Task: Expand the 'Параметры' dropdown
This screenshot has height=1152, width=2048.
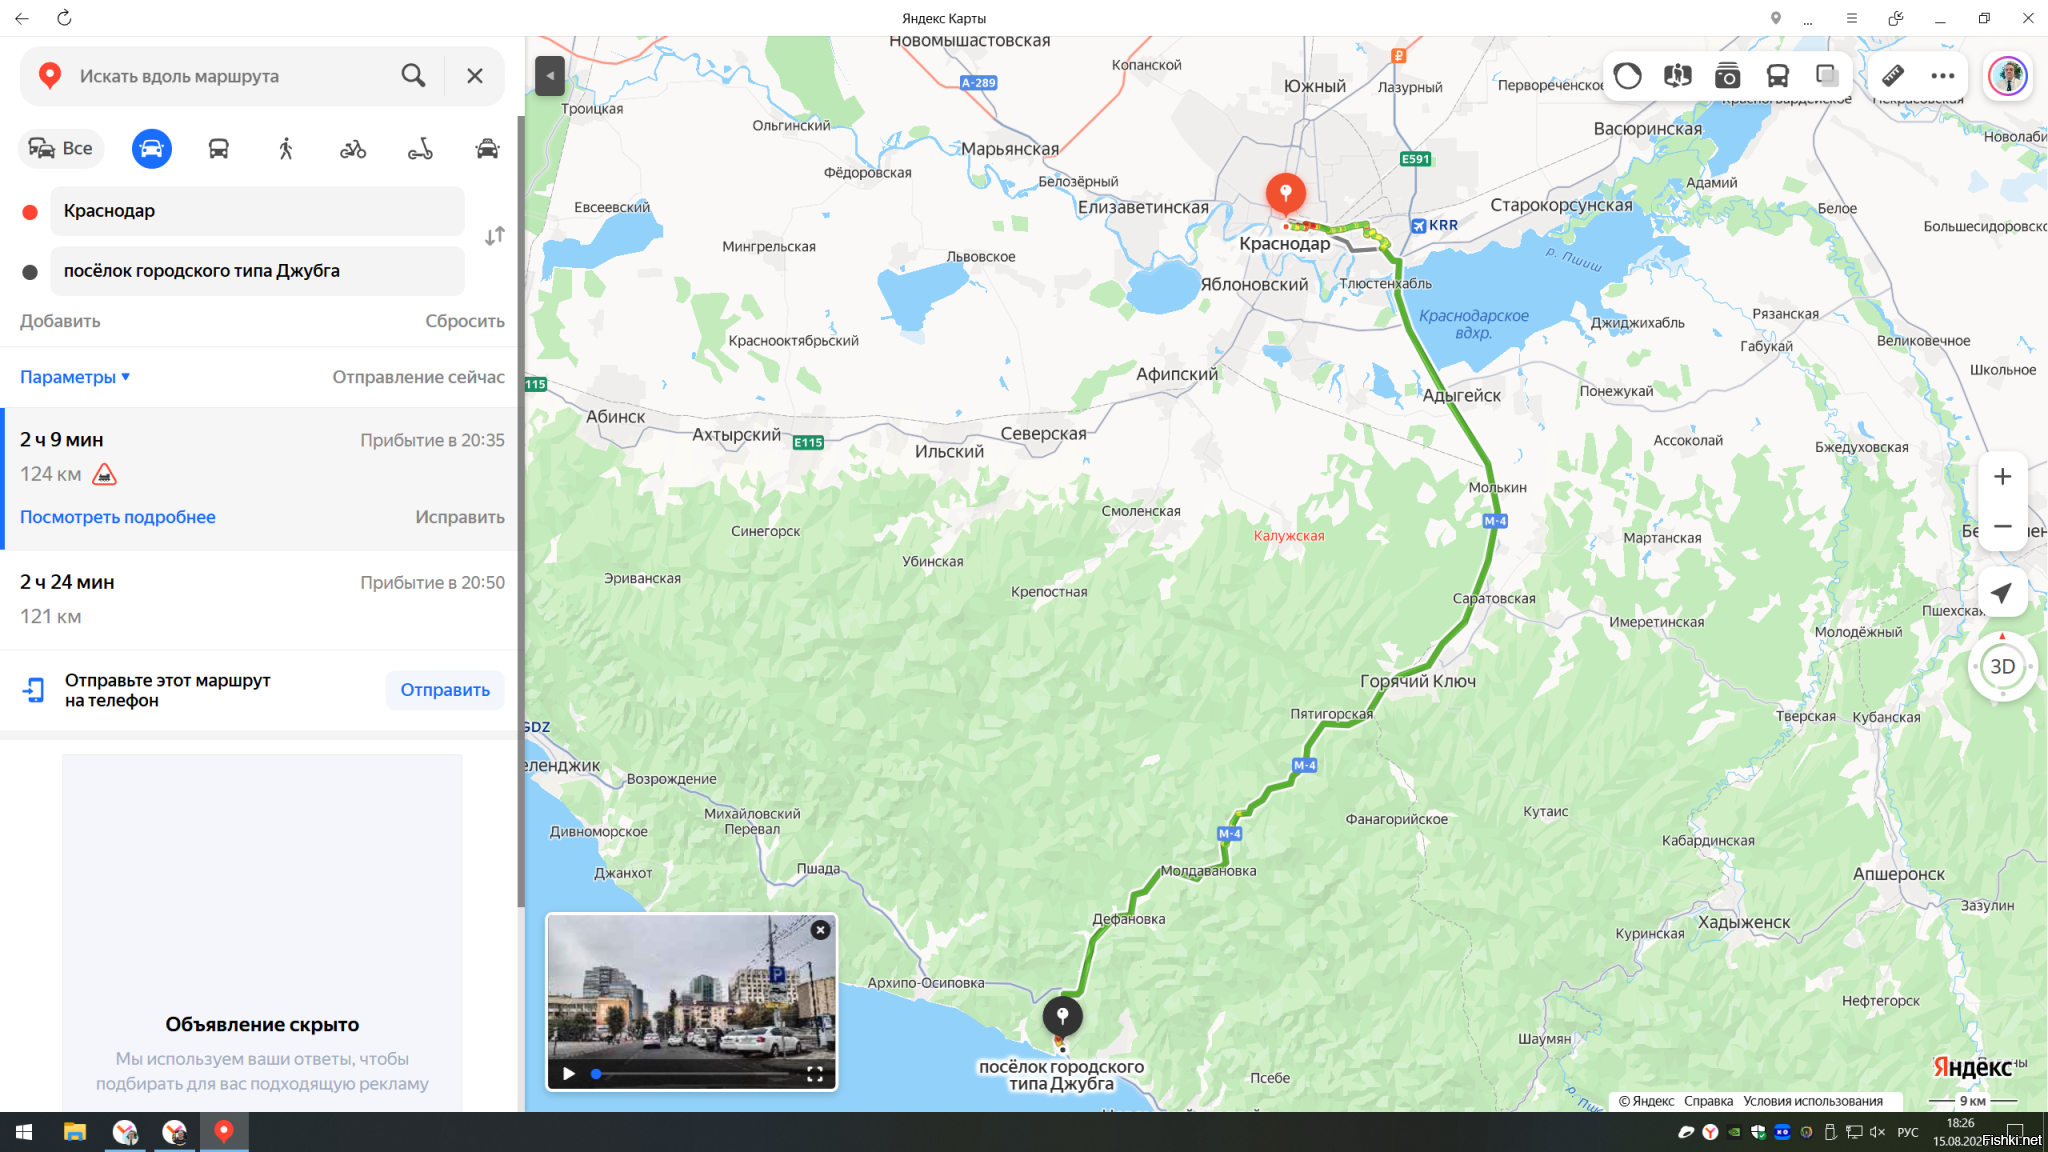Action: pos(75,377)
